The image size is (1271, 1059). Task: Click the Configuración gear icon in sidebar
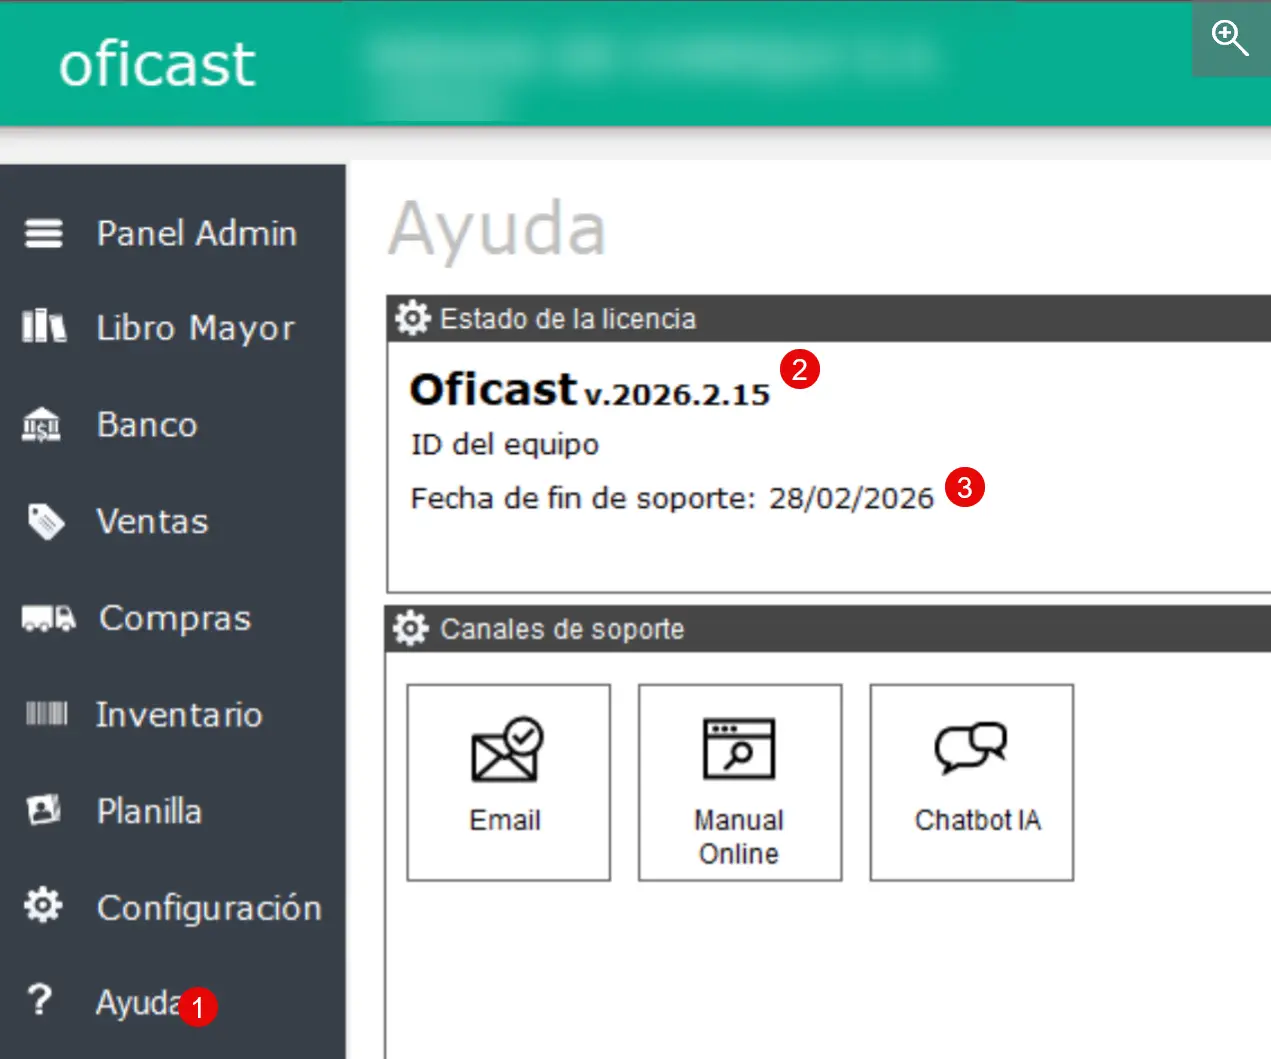(x=43, y=906)
